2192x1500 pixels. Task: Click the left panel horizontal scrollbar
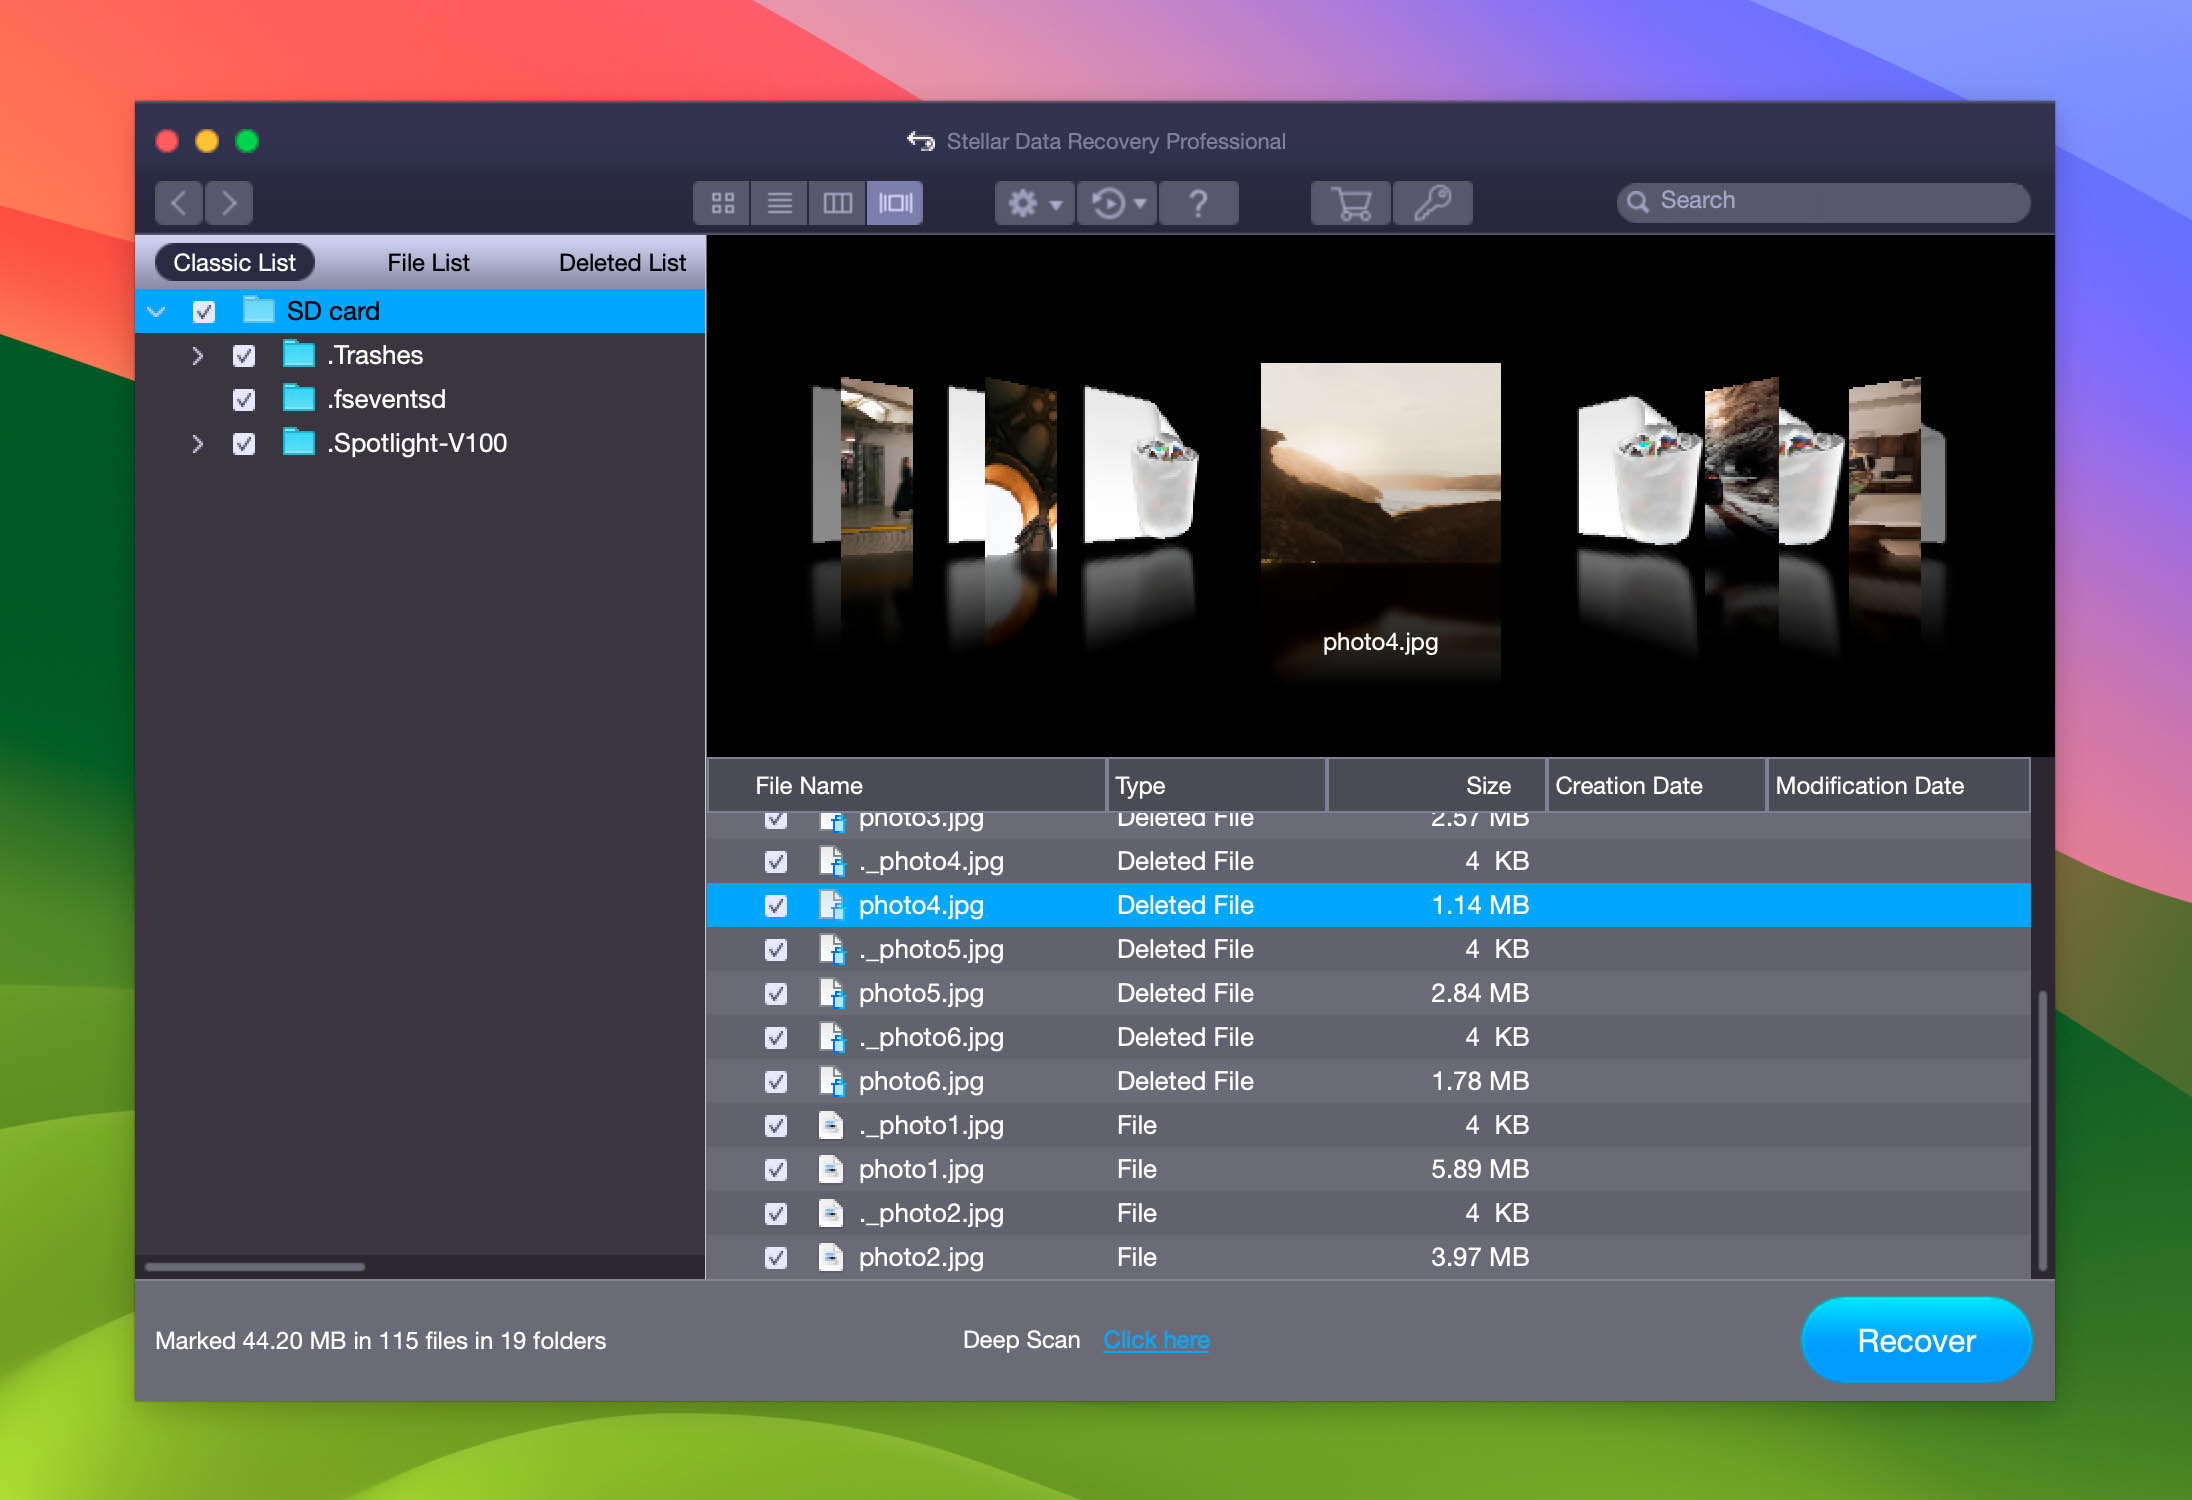pyautogui.click(x=255, y=1267)
